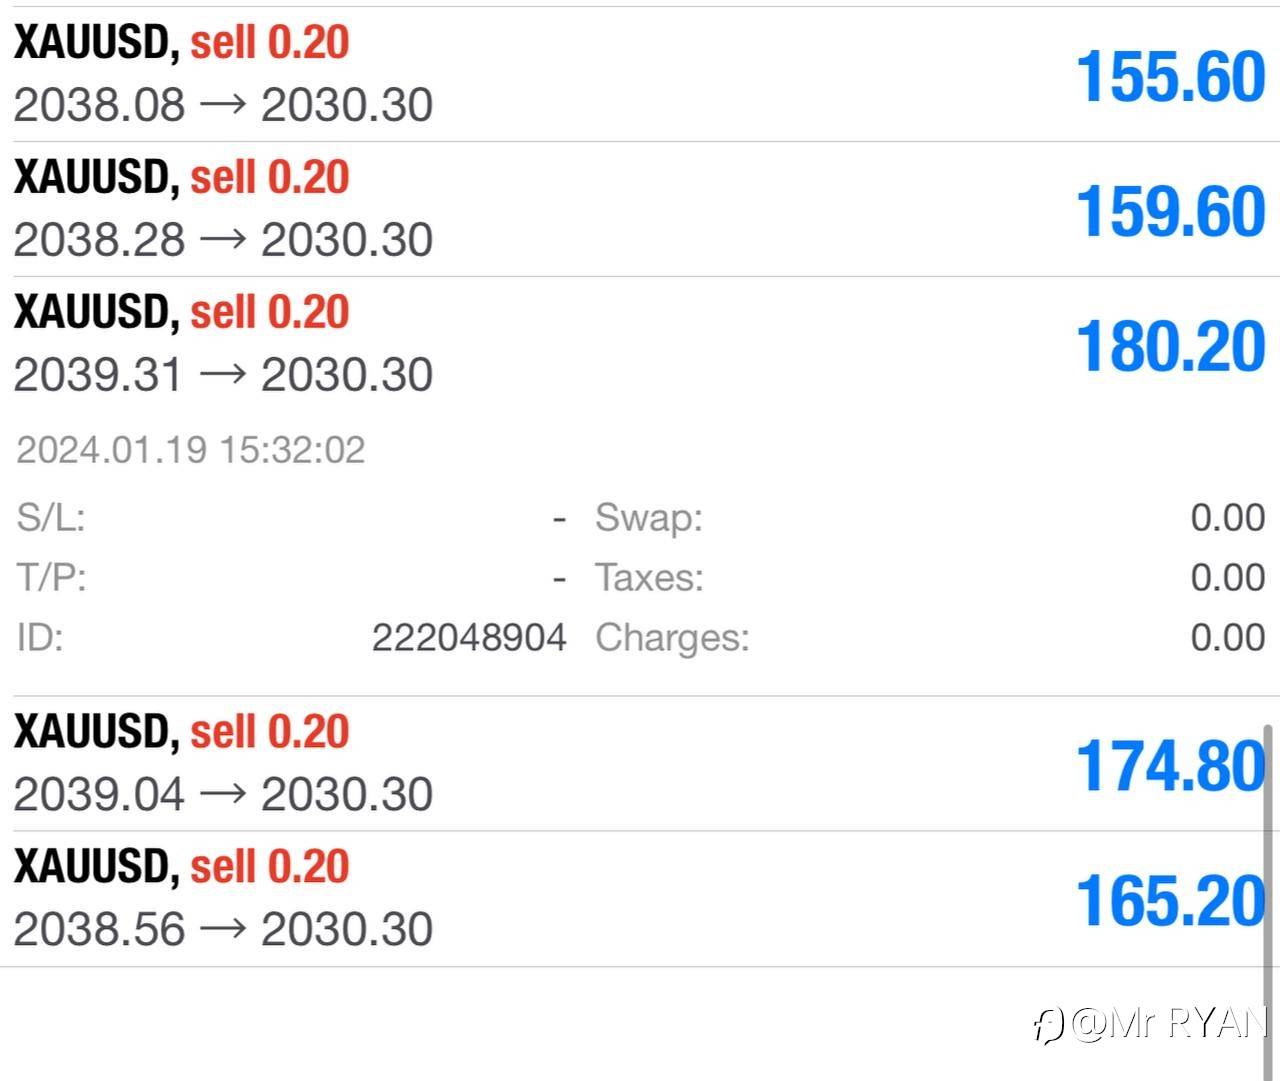The width and height of the screenshot is (1280, 1081).
Task: Open details for trade opened at 2039.04
Action: 640,764
